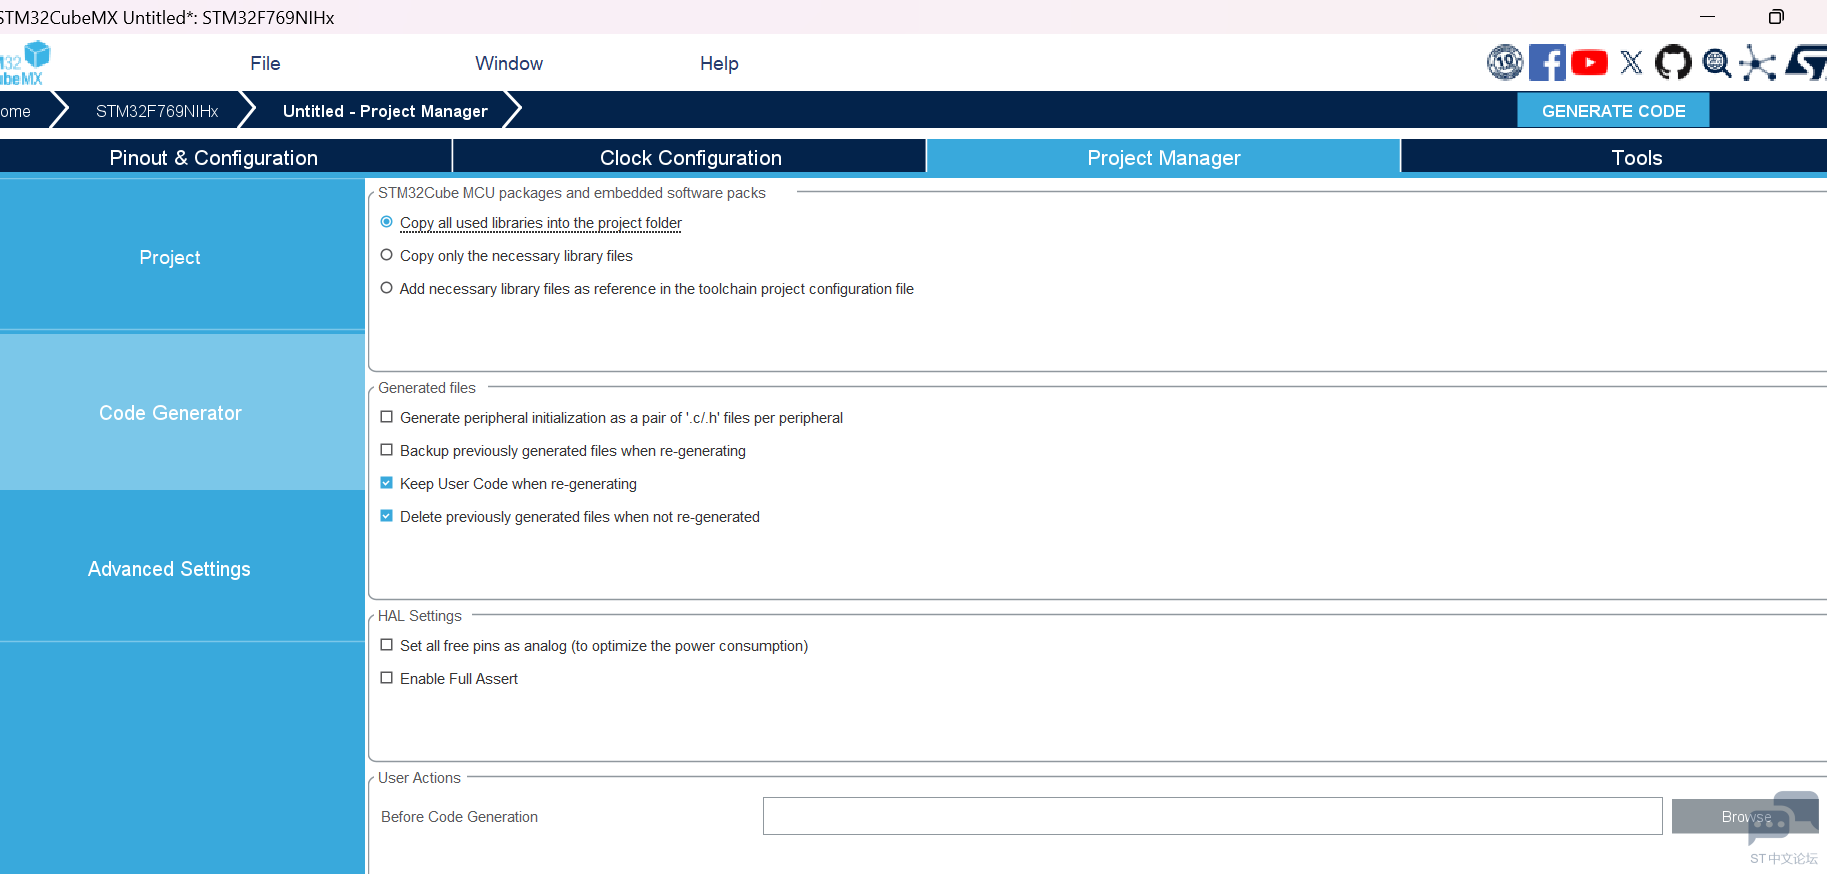1827x874 pixels.
Task: Open the File menu
Action: tap(265, 63)
